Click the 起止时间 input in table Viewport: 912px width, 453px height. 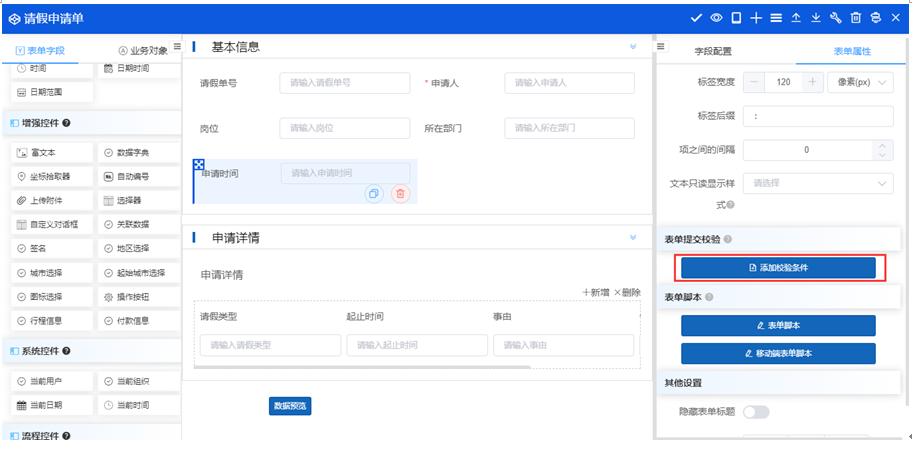point(417,345)
